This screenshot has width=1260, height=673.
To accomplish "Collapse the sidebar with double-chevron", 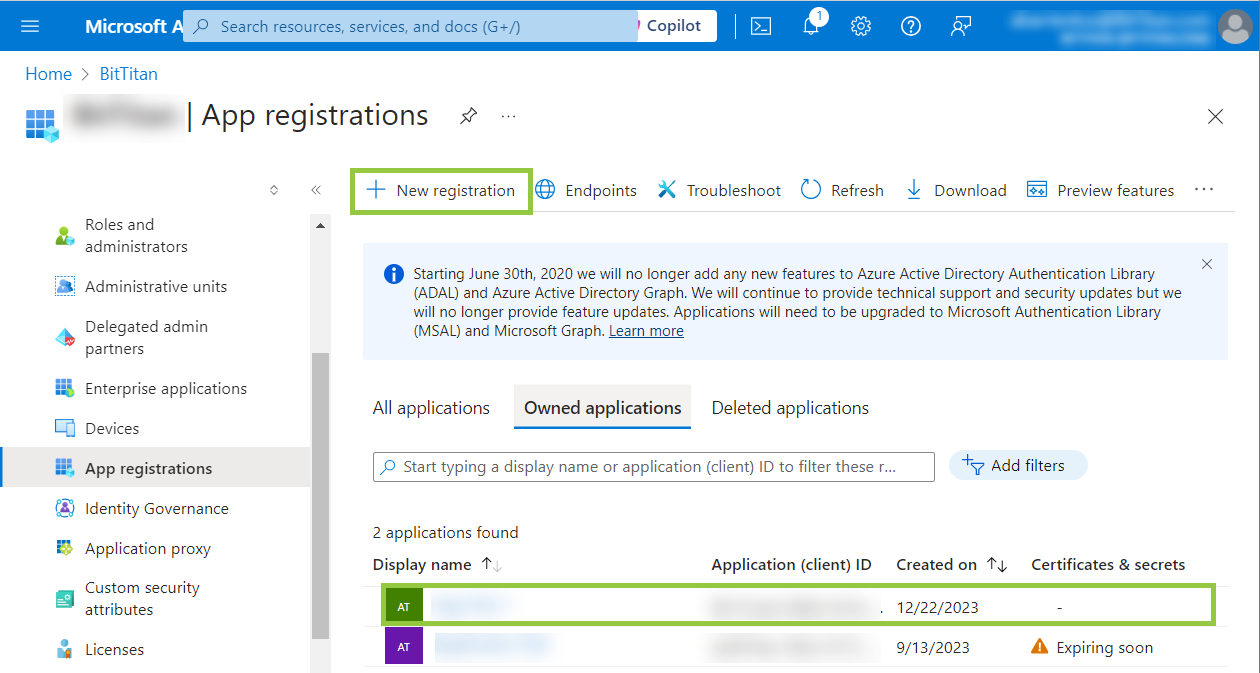I will click(316, 190).
